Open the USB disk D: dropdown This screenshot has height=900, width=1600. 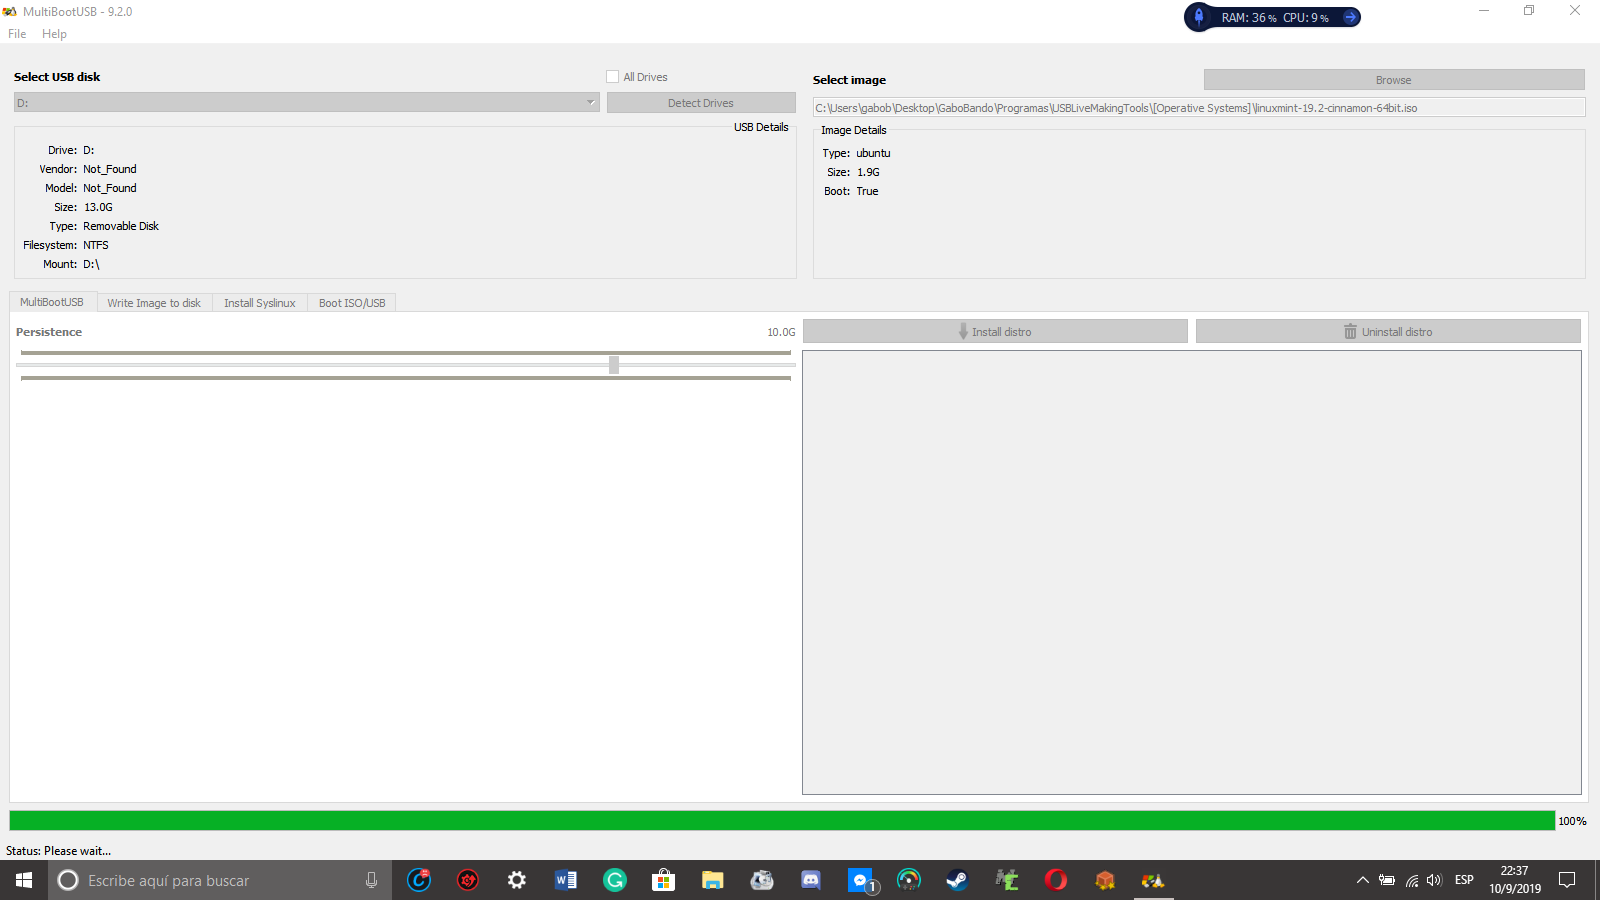click(306, 103)
